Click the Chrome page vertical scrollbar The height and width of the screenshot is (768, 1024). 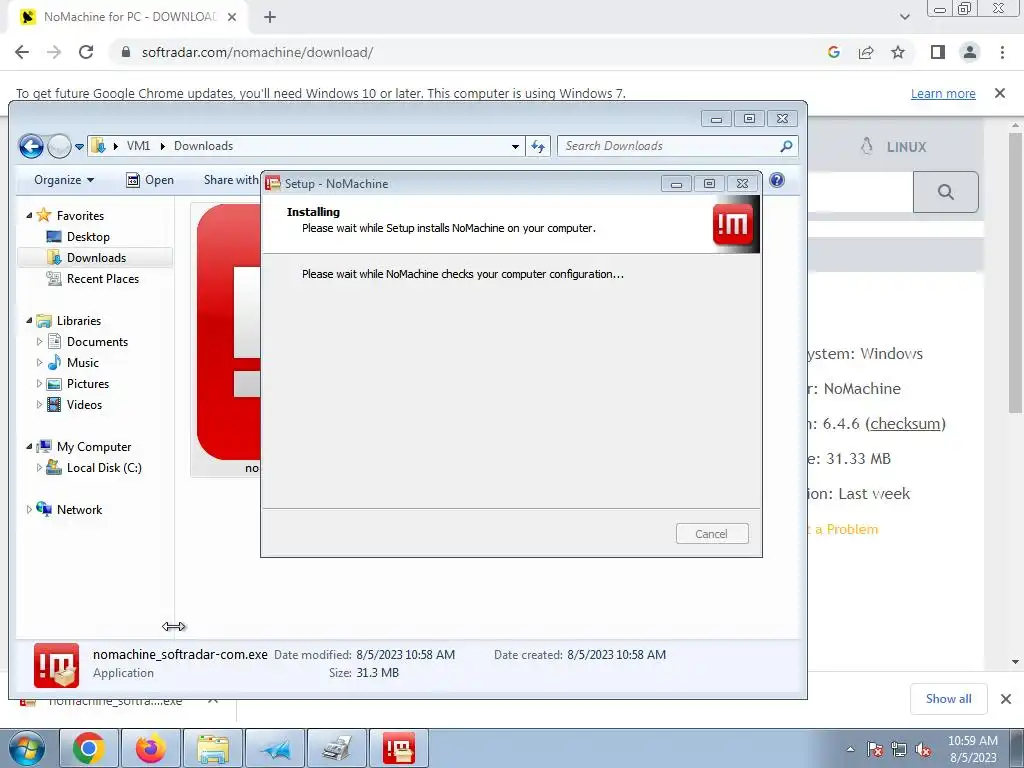click(1015, 272)
